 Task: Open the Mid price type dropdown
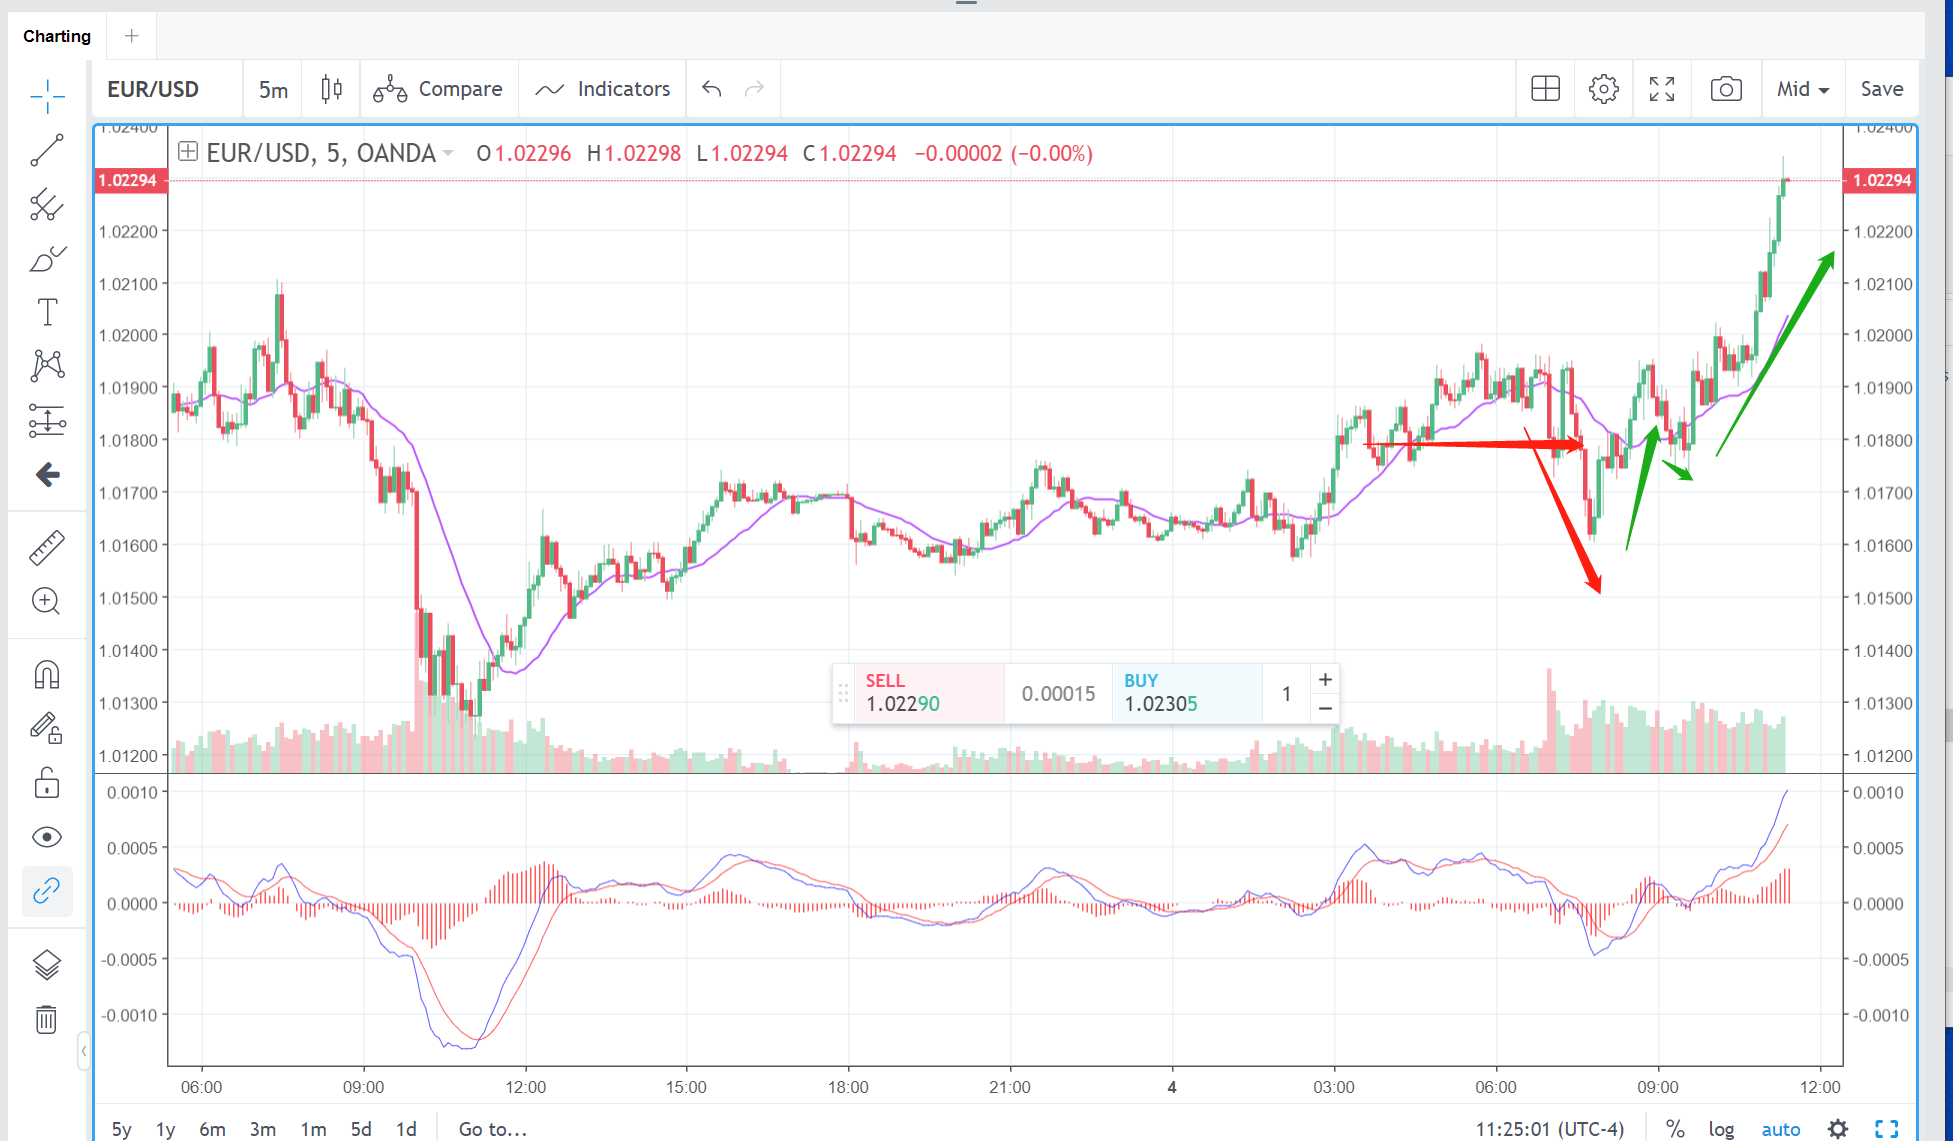pyautogui.click(x=1802, y=89)
